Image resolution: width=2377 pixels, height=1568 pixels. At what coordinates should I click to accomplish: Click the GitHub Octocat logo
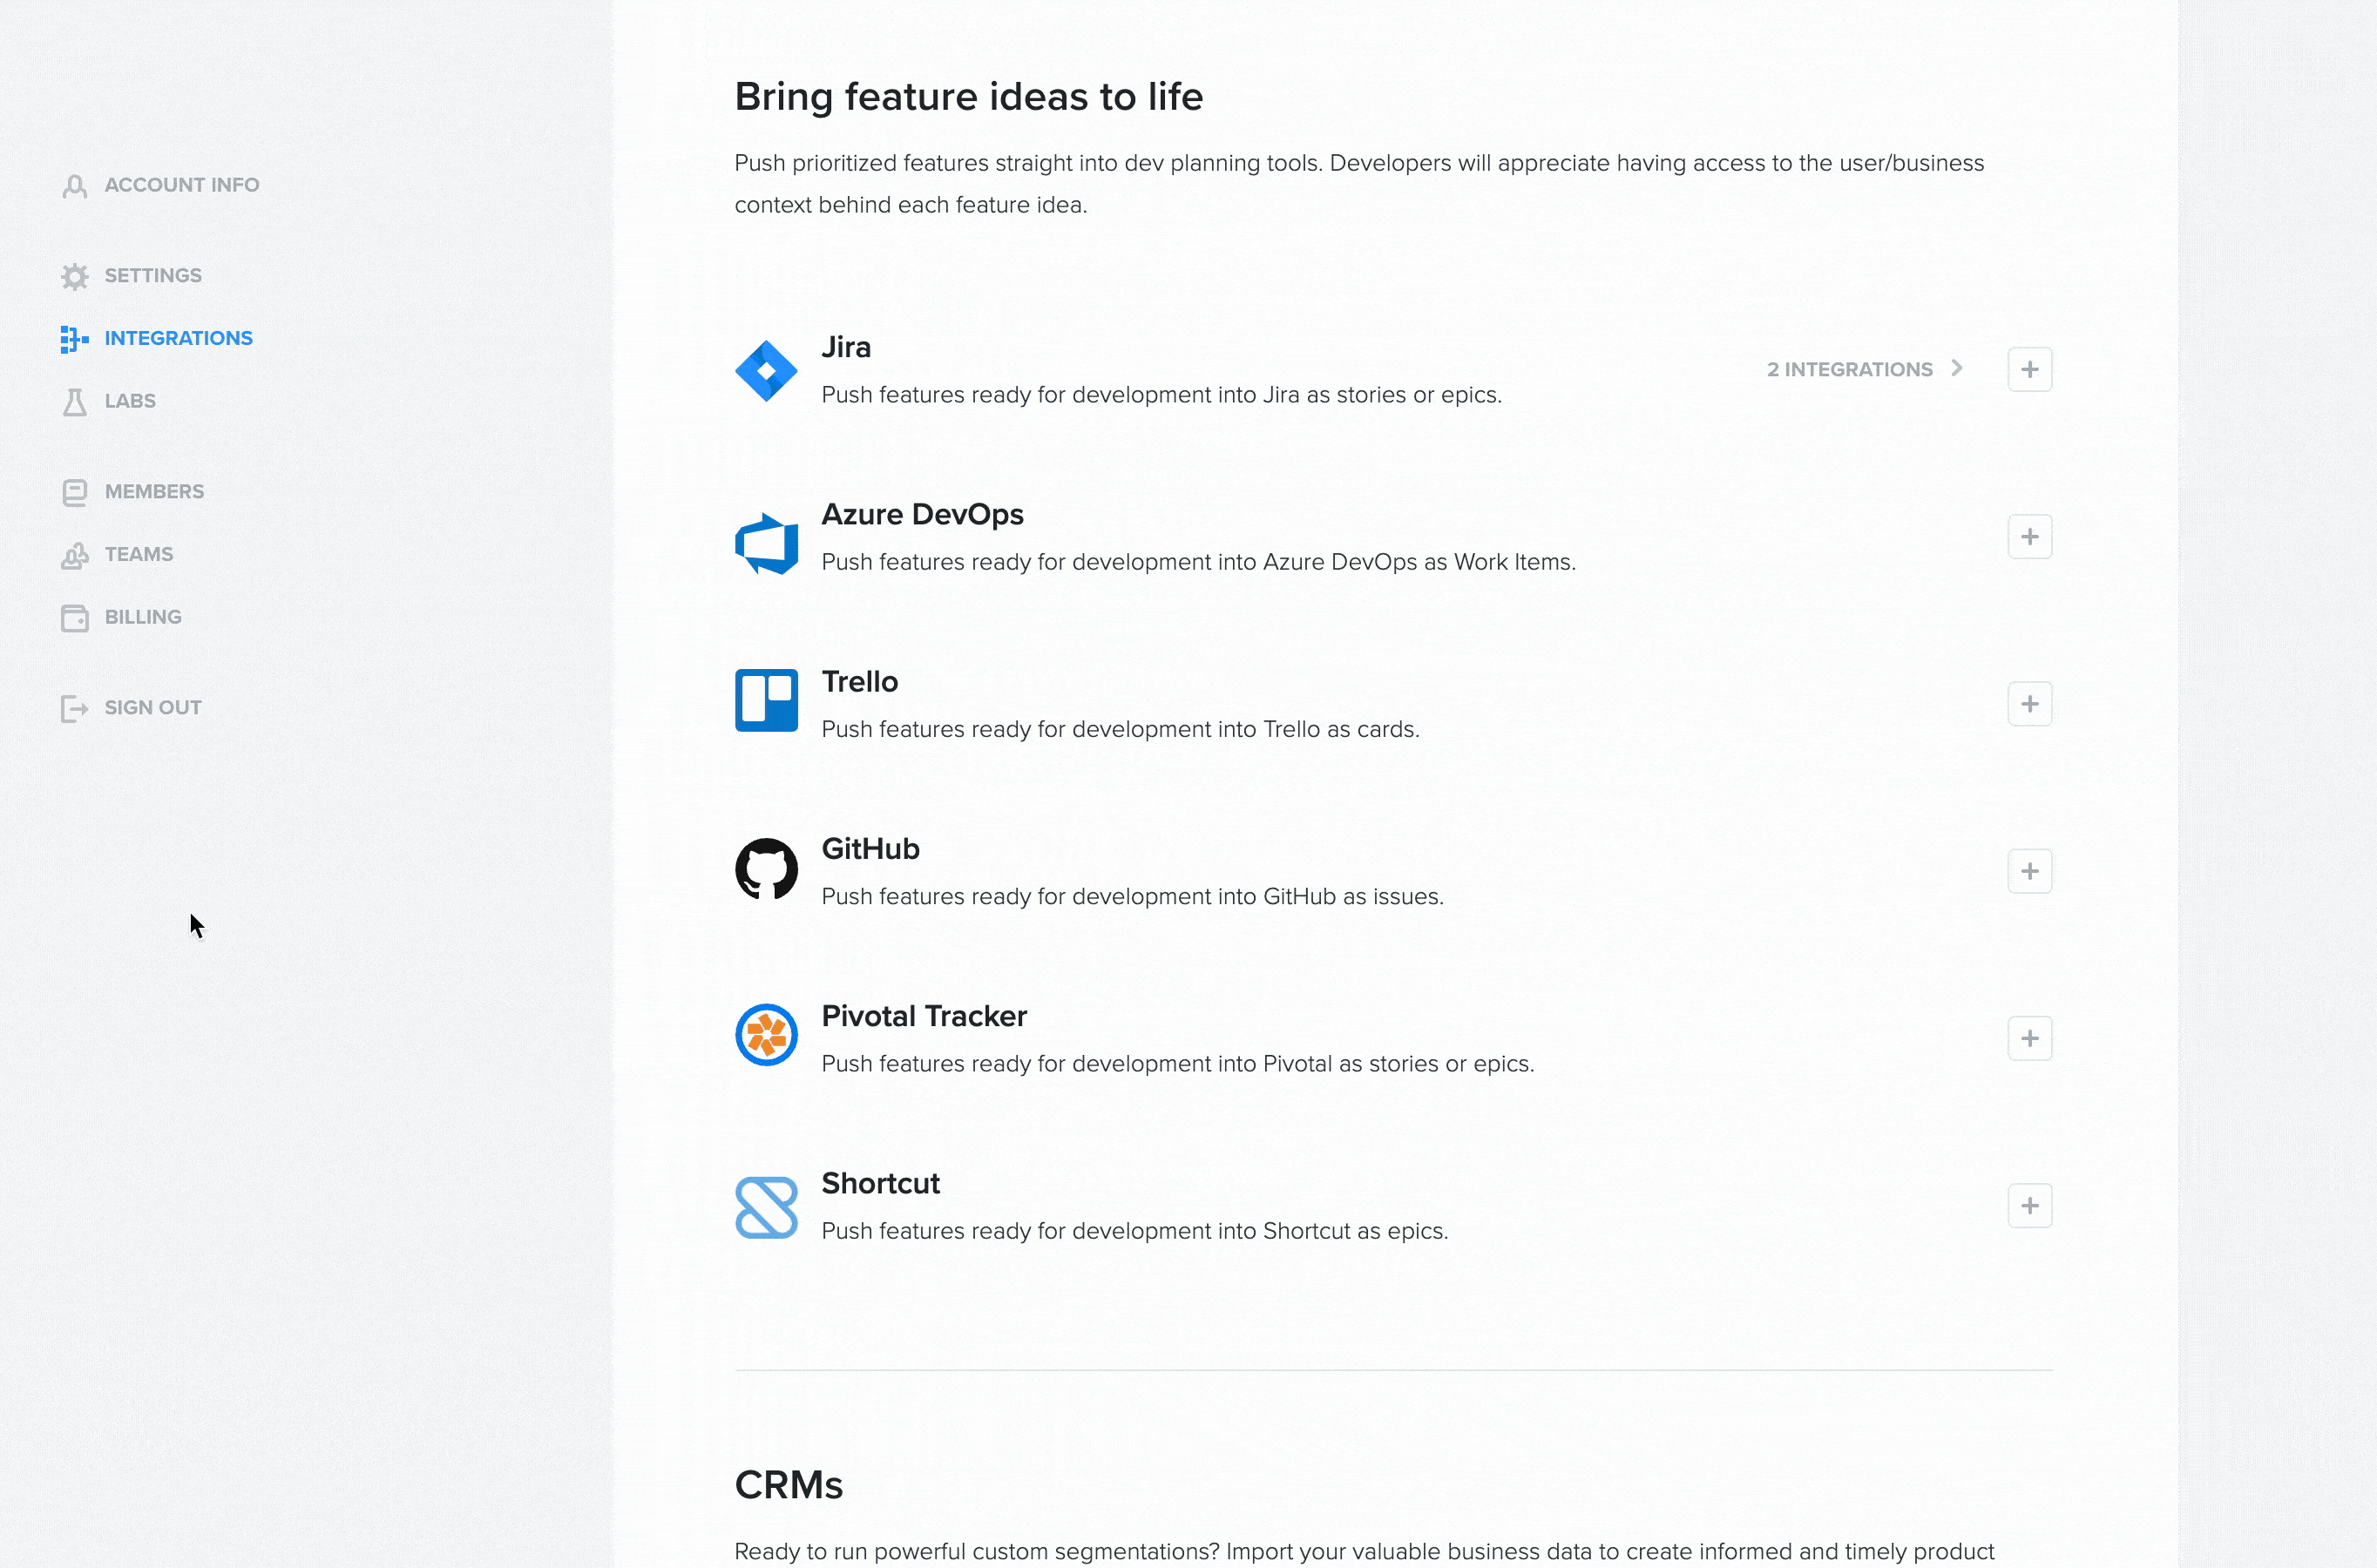pyautogui.click(x=765, y=869)
